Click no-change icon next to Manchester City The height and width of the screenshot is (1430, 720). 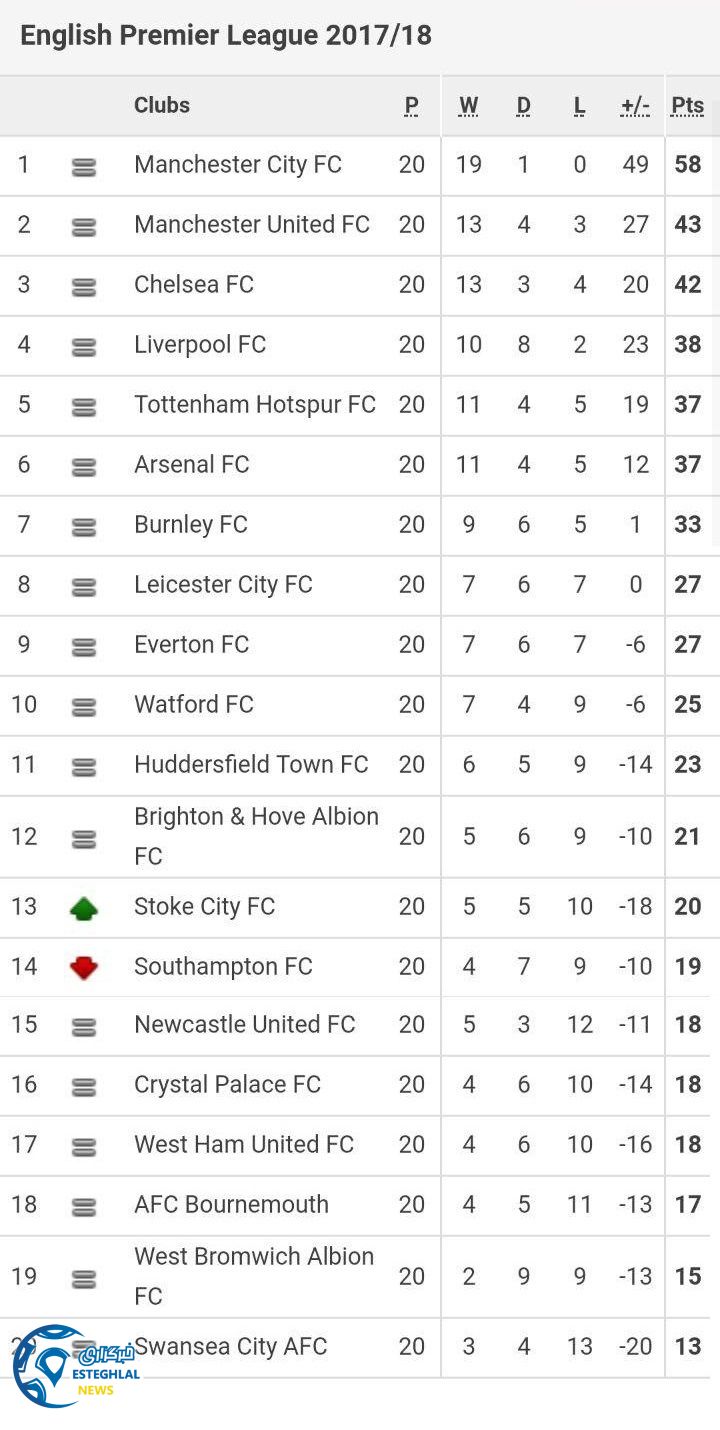(84, 167)
